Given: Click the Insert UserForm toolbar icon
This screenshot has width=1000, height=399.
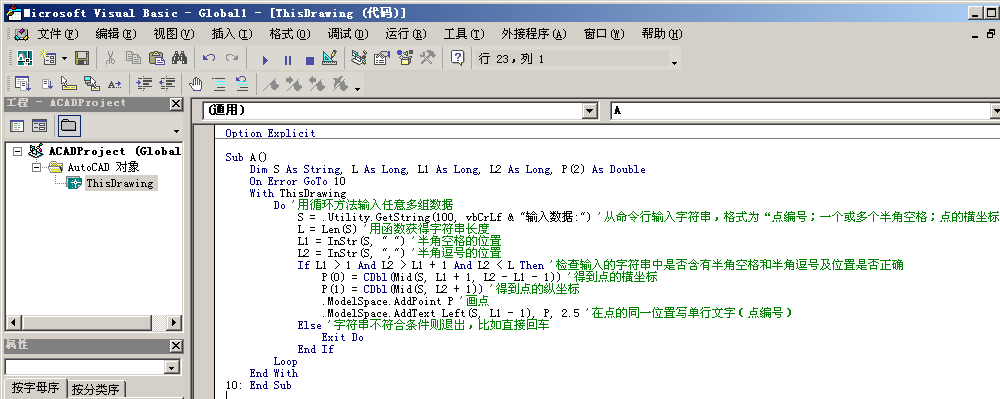Looking at the screenshot, I should point(48,59).
